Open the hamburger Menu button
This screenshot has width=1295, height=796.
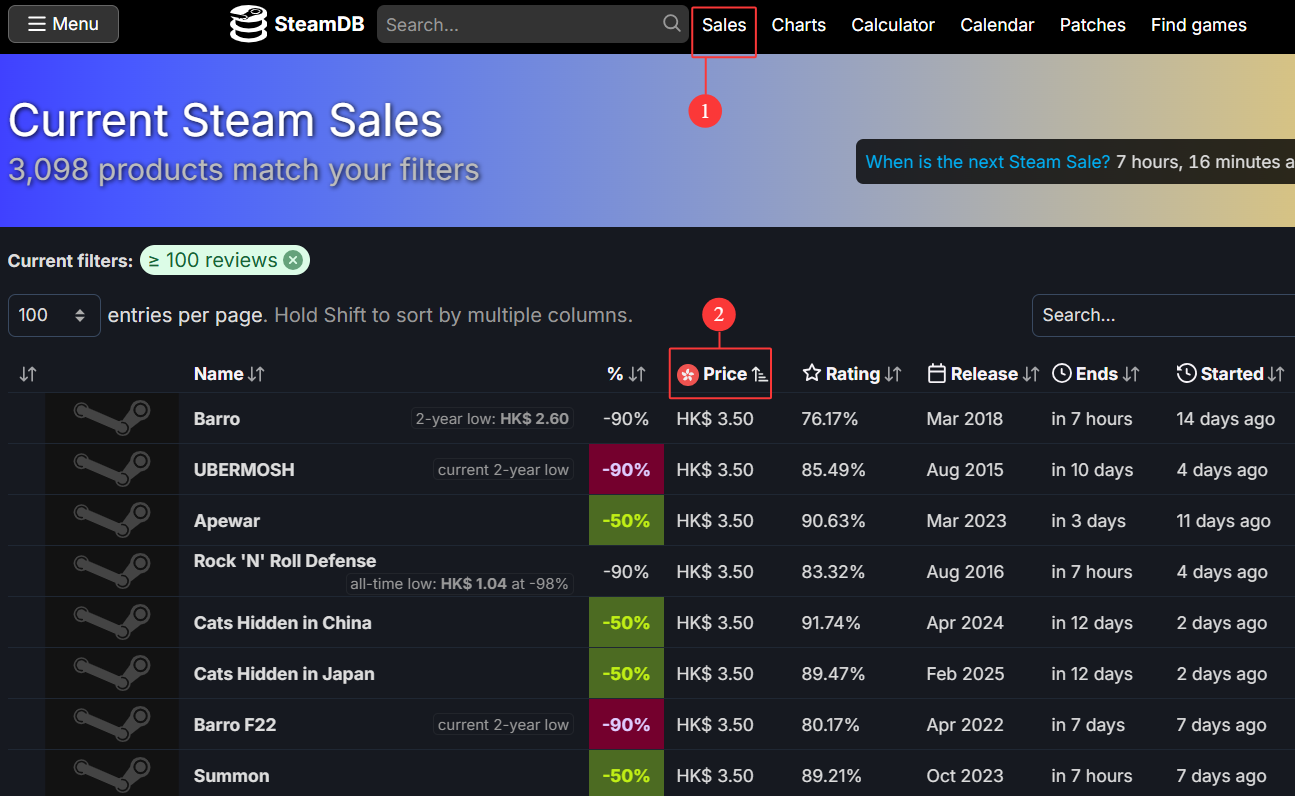[63, 24]
